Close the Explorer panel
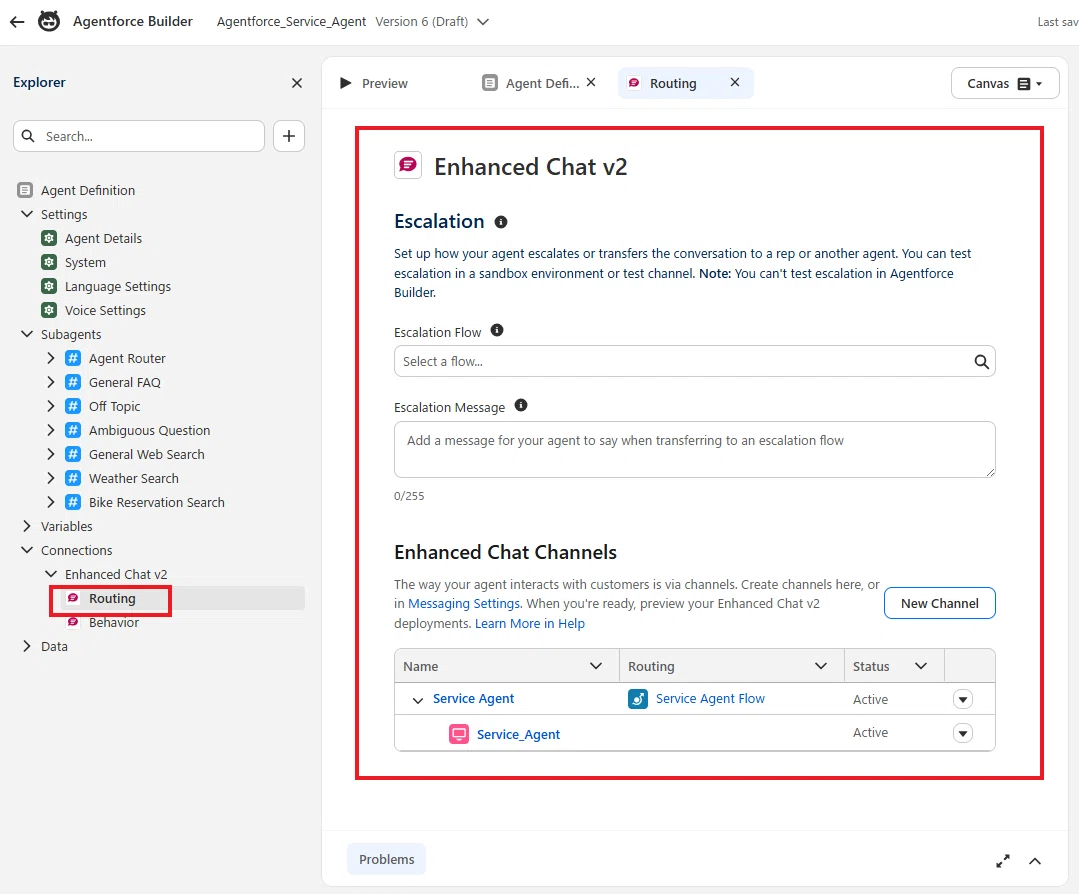1079x894 pixels. 297,83
